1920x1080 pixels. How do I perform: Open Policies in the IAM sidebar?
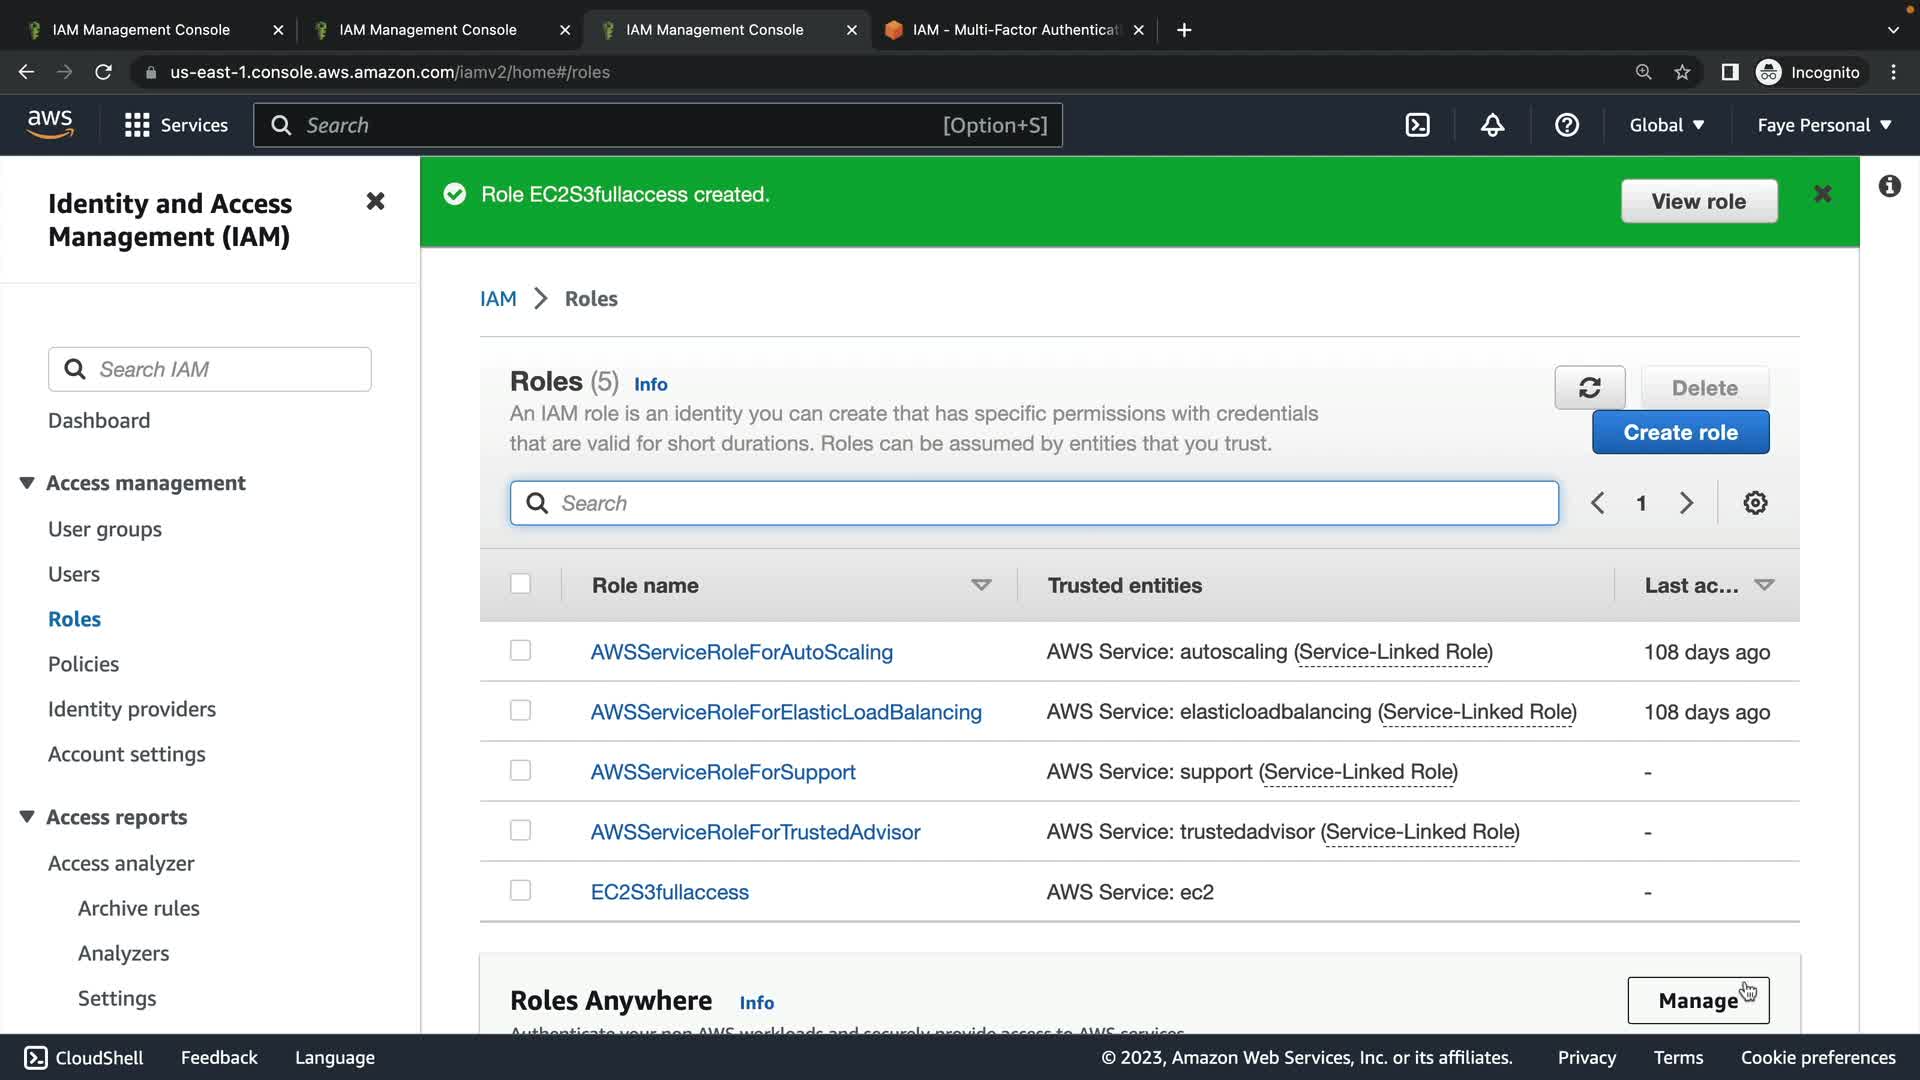pos(83,664)
